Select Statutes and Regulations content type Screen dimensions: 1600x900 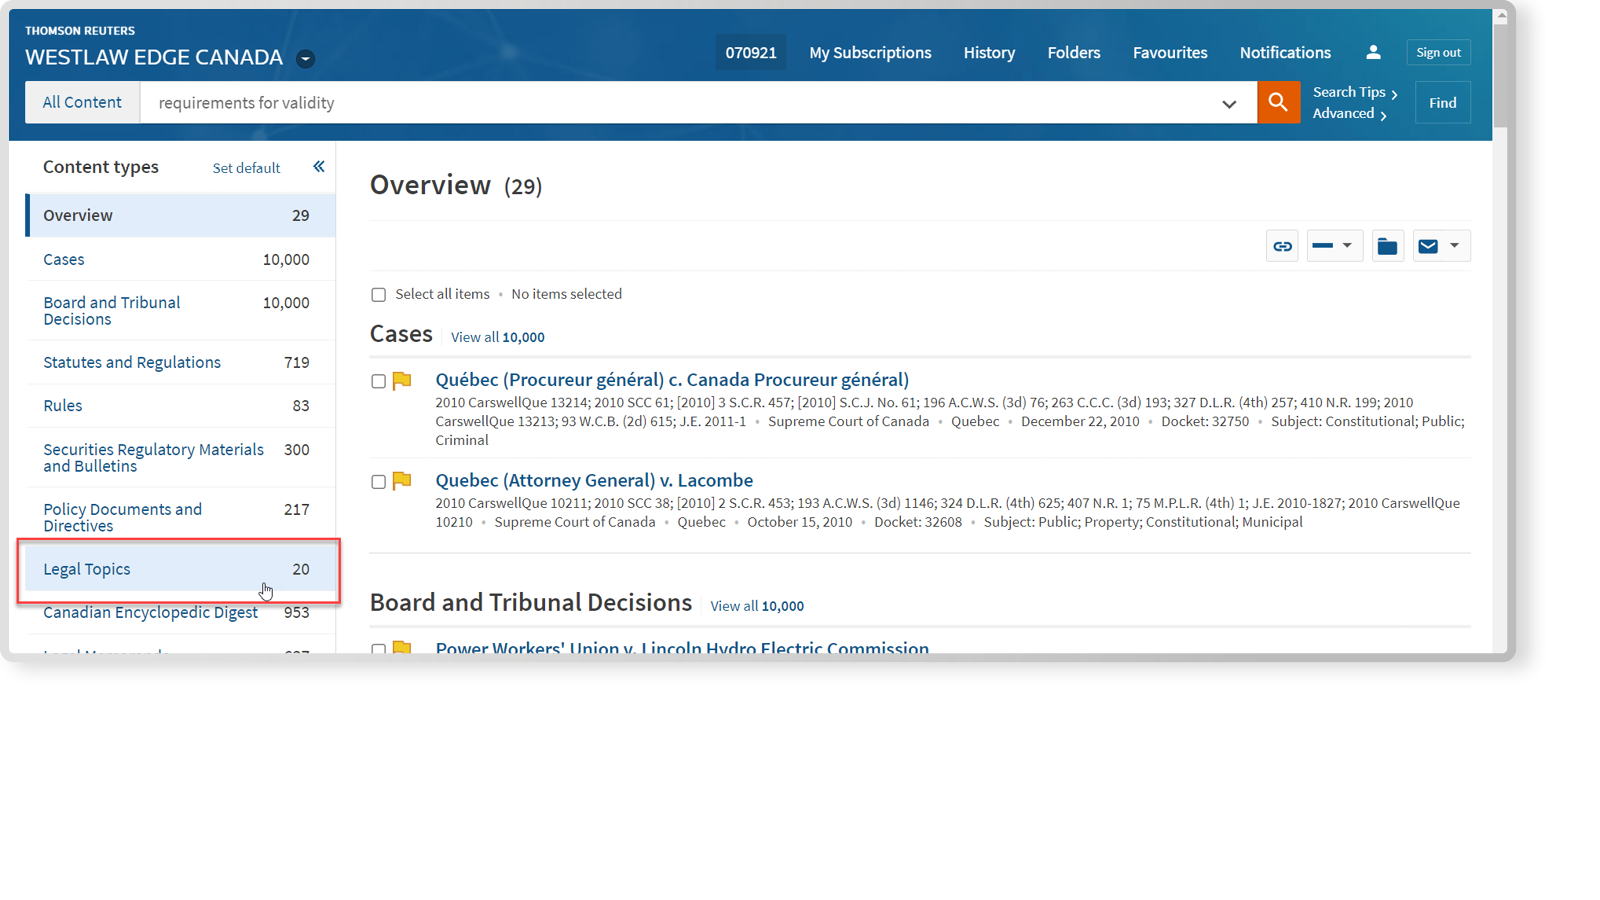[180, 362]
